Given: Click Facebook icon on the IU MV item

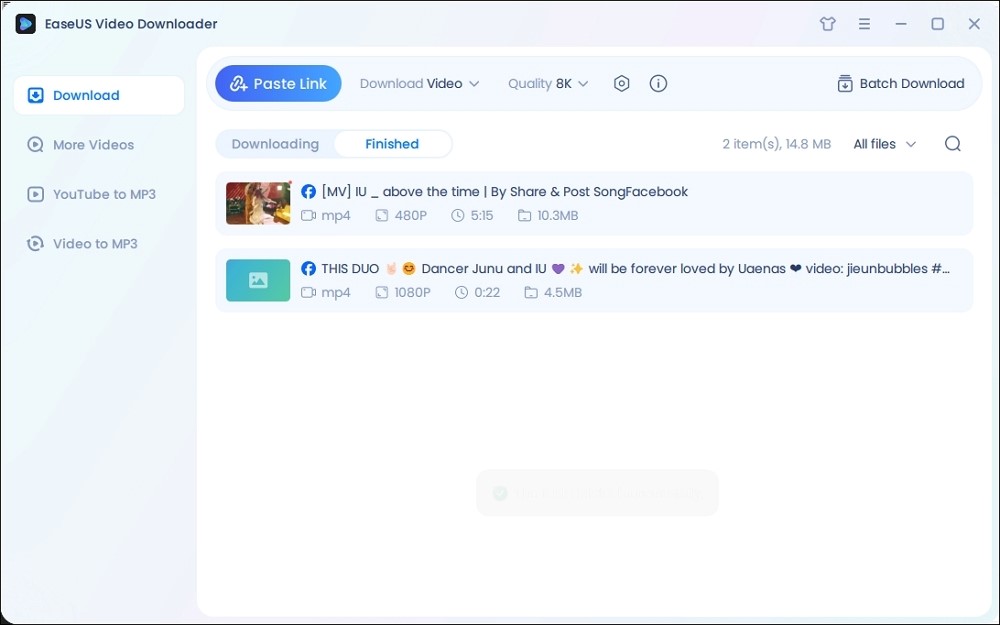Looking at the screenshot, I should click(309, 192).
